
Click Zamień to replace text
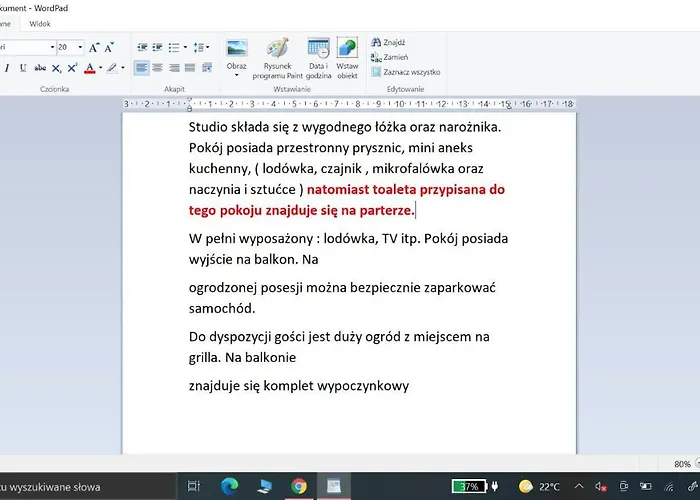click(389, 57)
